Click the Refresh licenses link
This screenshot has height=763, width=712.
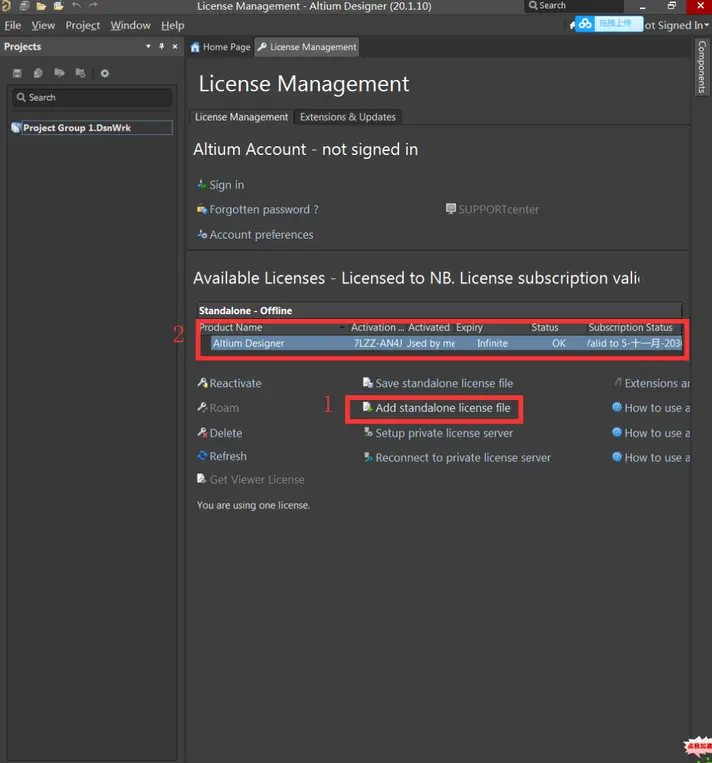(222, 456)
